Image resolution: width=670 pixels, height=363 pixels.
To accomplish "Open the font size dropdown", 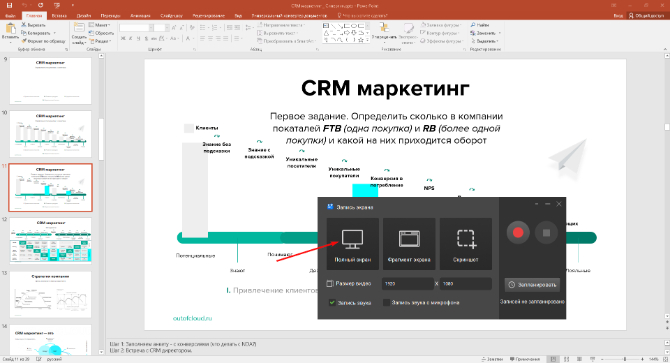I will pos(167,28).
